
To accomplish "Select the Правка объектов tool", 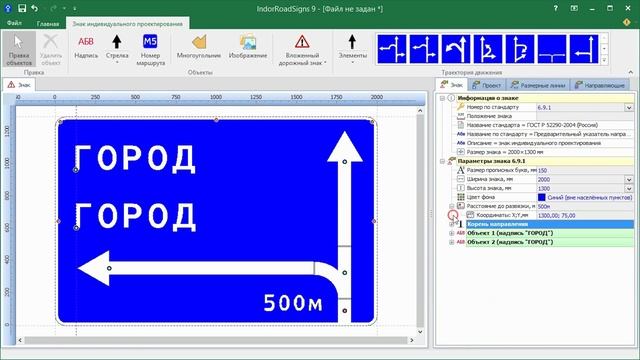I will click(19, 49).
